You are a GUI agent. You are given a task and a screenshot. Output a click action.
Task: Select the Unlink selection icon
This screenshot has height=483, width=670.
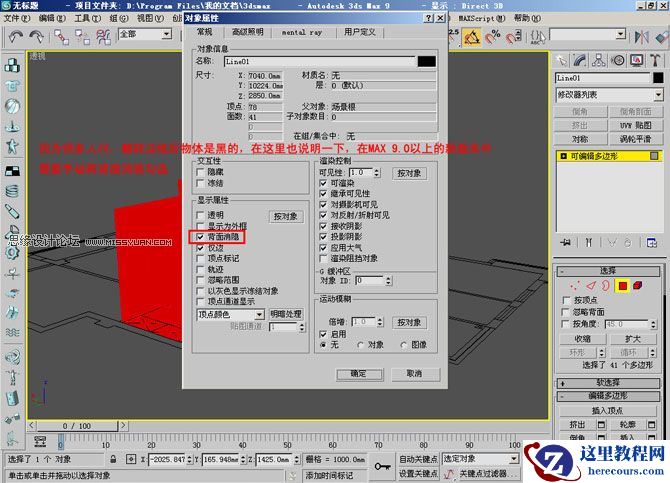point(82,37)
